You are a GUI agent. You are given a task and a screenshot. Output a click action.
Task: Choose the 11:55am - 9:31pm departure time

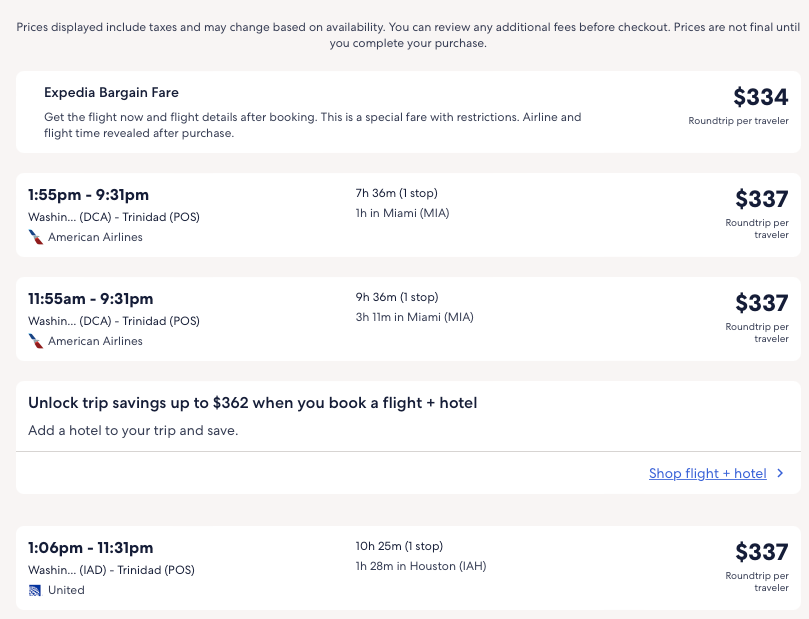click(91, 299)
